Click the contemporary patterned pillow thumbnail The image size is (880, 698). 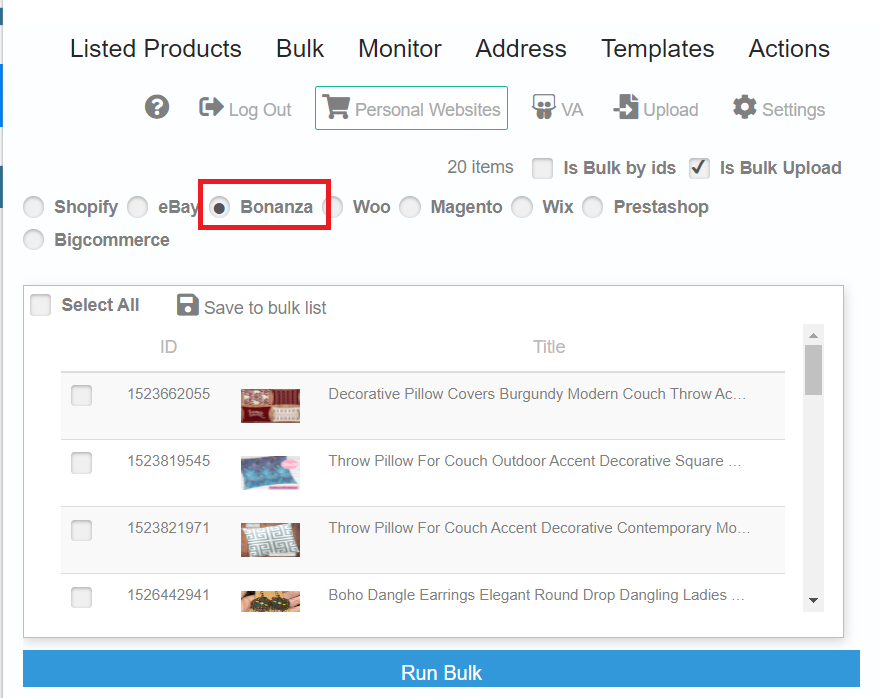pyautogui.click(x=270, y=540)
